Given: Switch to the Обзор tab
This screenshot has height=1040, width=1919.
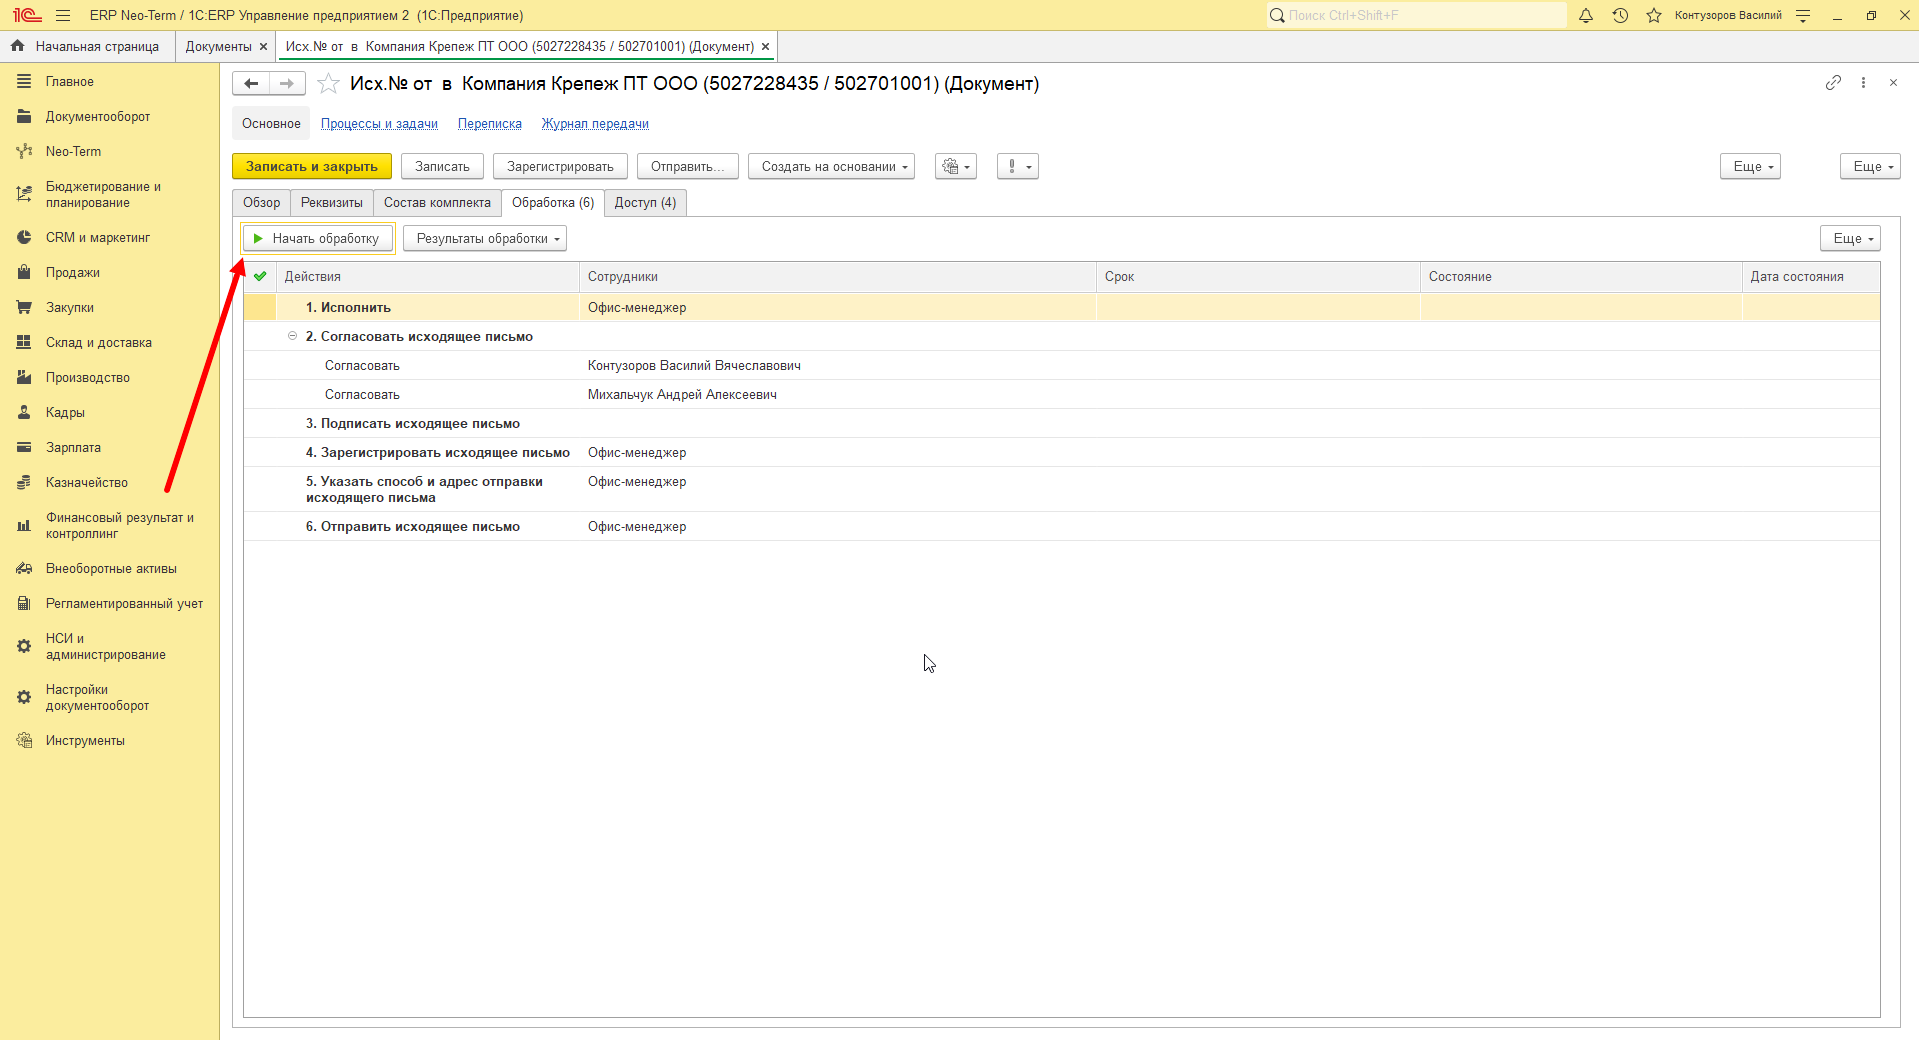Looking at the screenshot, I should [x=262, y=203].
